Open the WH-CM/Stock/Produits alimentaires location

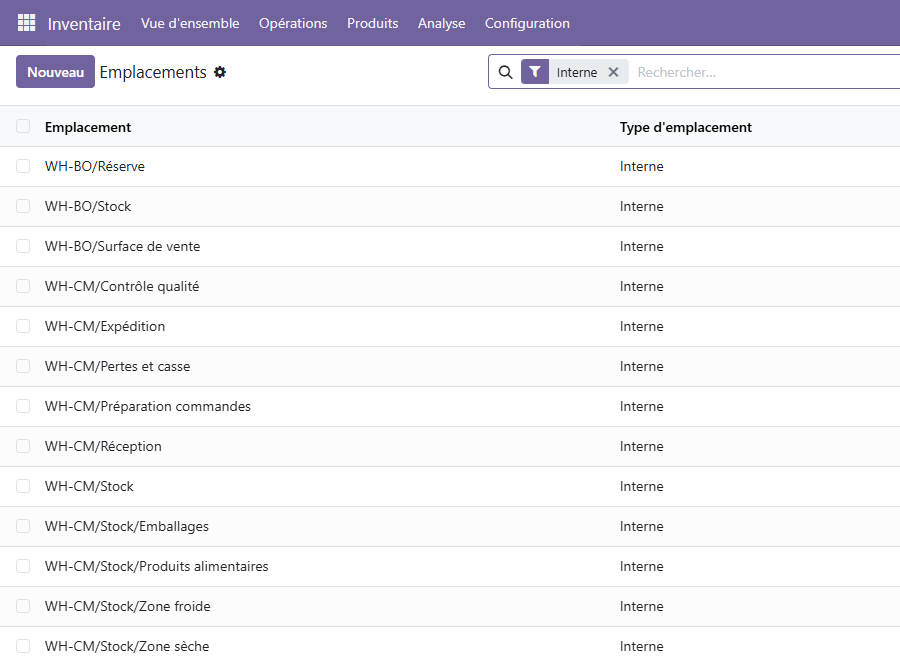coord(156,566)
